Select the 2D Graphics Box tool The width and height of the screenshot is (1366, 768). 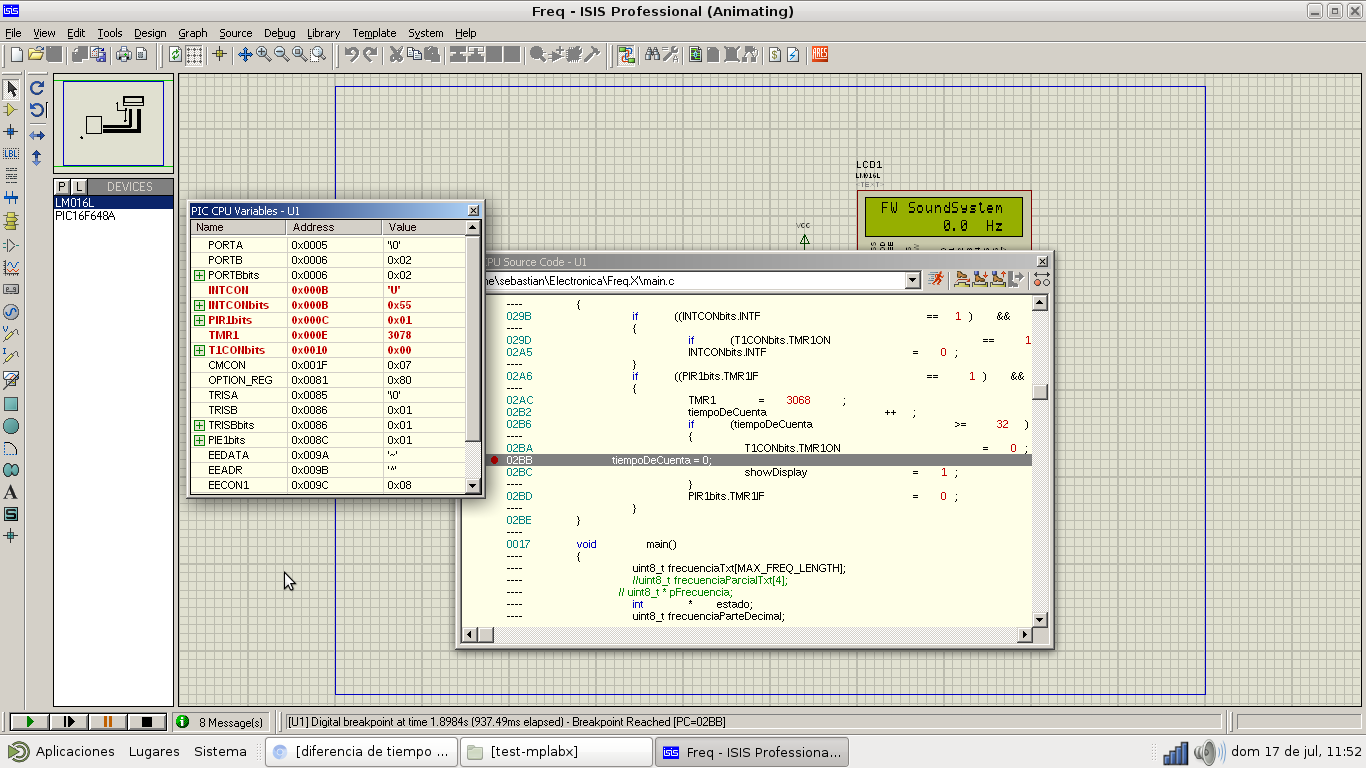tap(12, 404)
